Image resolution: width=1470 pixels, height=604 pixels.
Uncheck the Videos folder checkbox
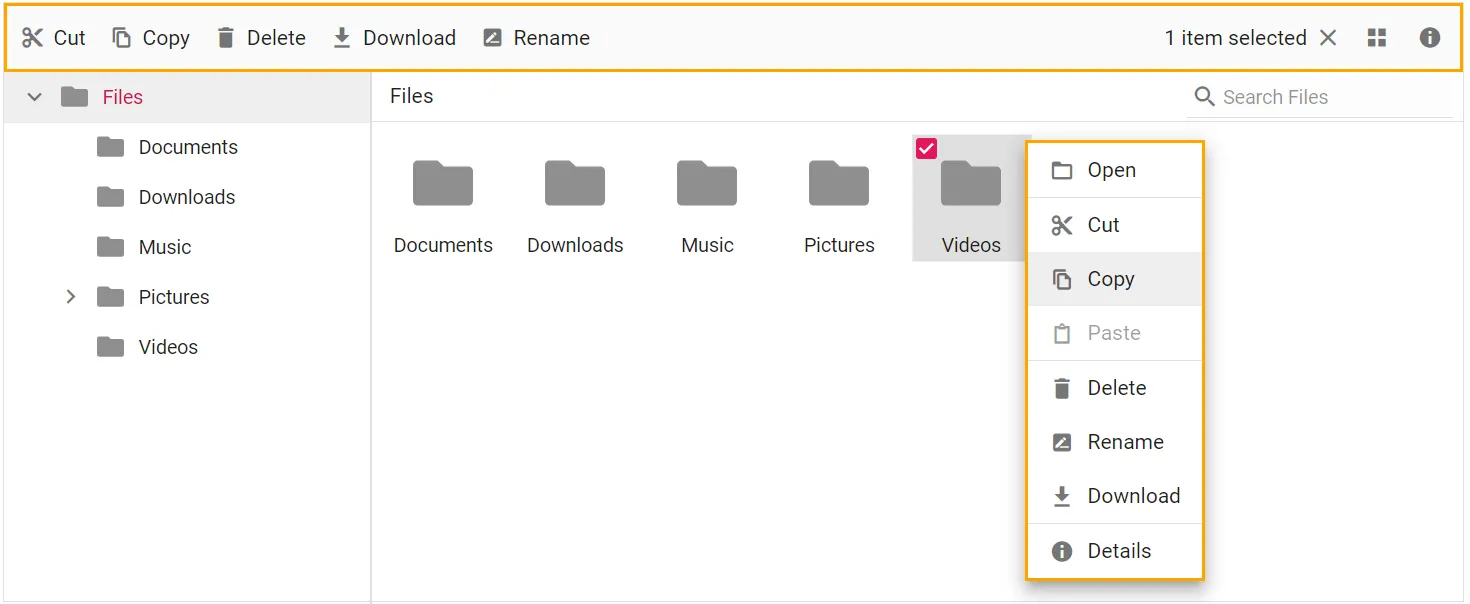(x=927, y=149)
